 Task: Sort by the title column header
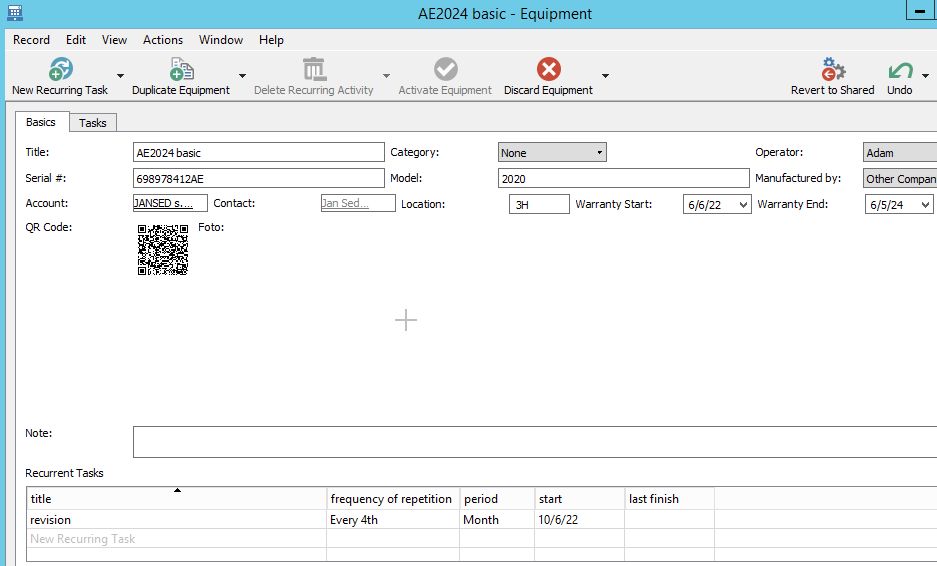pyautogui.click(x=177, y=498)
